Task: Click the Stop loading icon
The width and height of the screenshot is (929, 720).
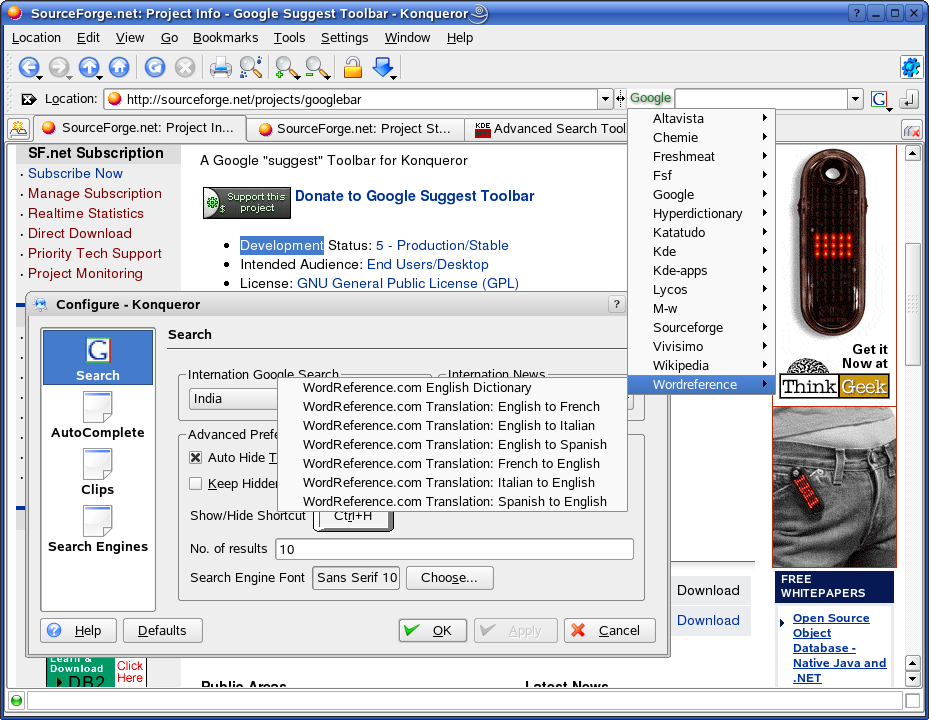Action: click(185, 67)
